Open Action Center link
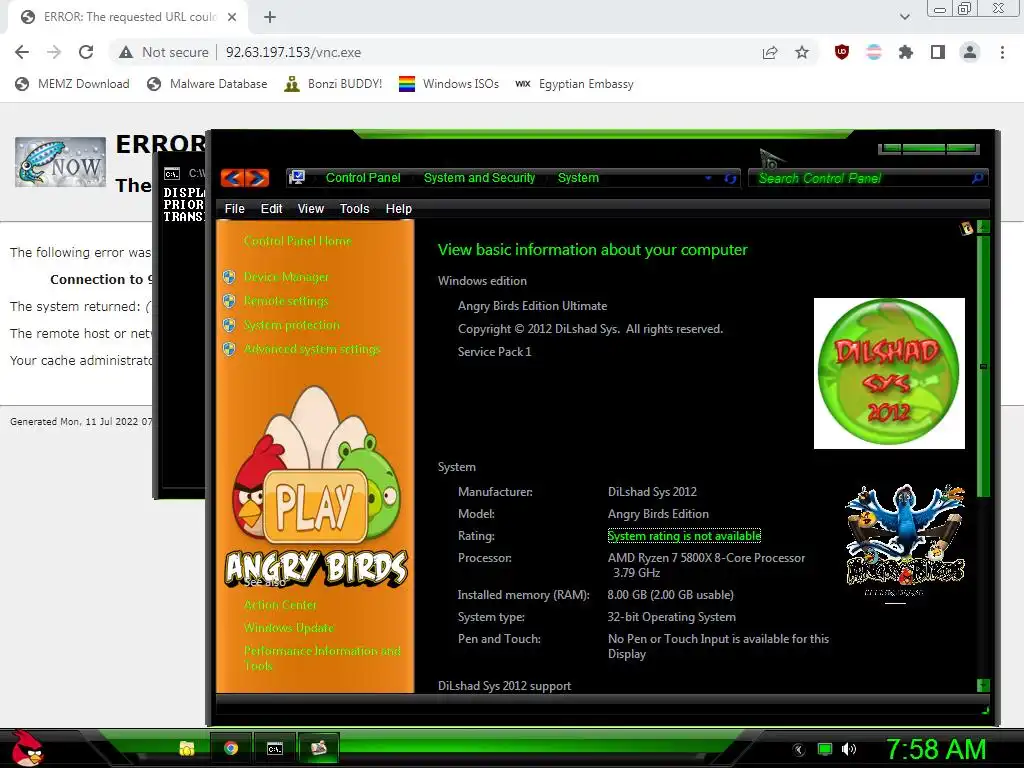Image resolution: width=1024 pixels, height=768 pixels. pyautogui.click(x=280, y=605)
